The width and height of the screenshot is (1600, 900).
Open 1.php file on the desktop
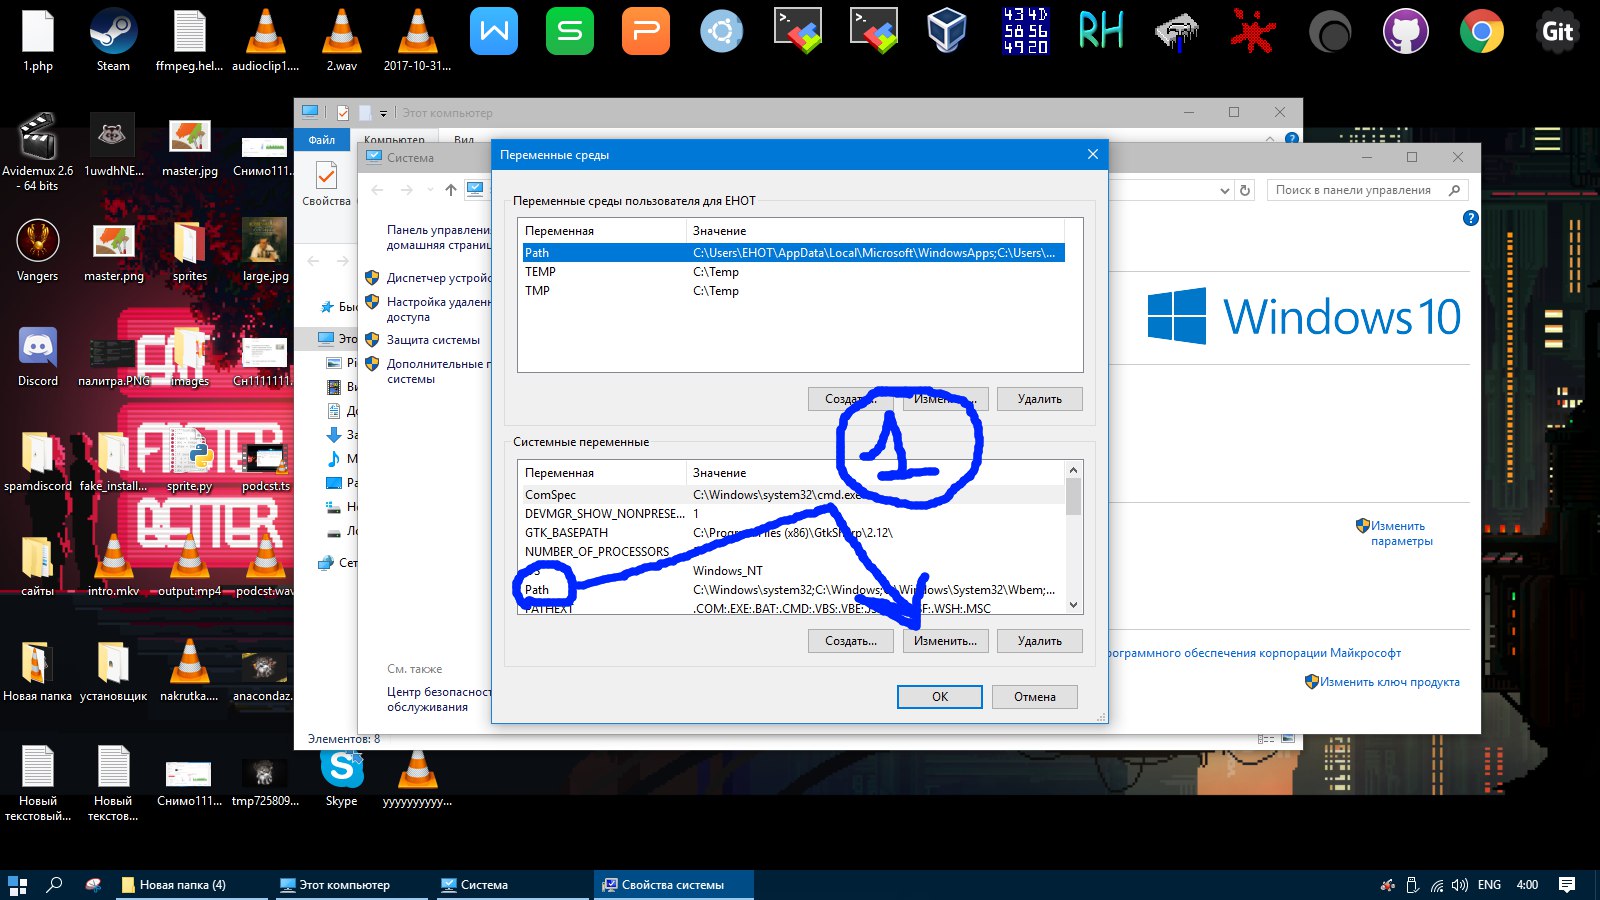tap(38, 40)
